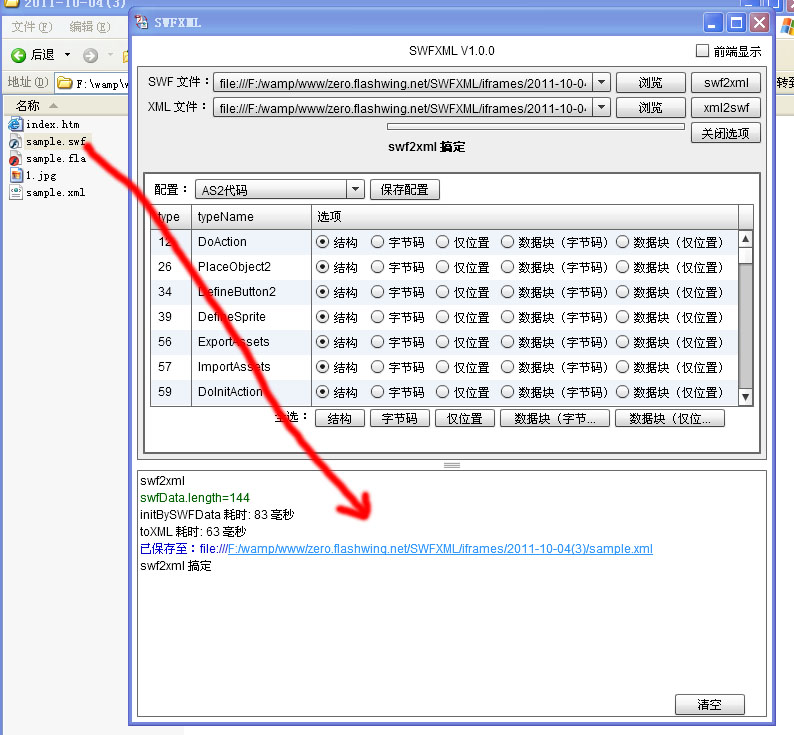Select 数据块（仅位置）radio for DoAction
794x735 pixels.
click(622, 242)
